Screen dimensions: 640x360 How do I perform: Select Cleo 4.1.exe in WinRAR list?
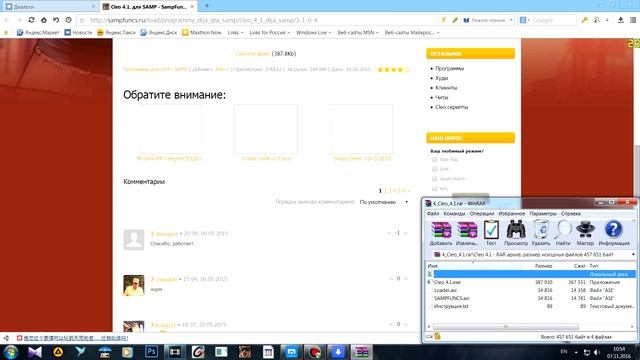point(447,282)
